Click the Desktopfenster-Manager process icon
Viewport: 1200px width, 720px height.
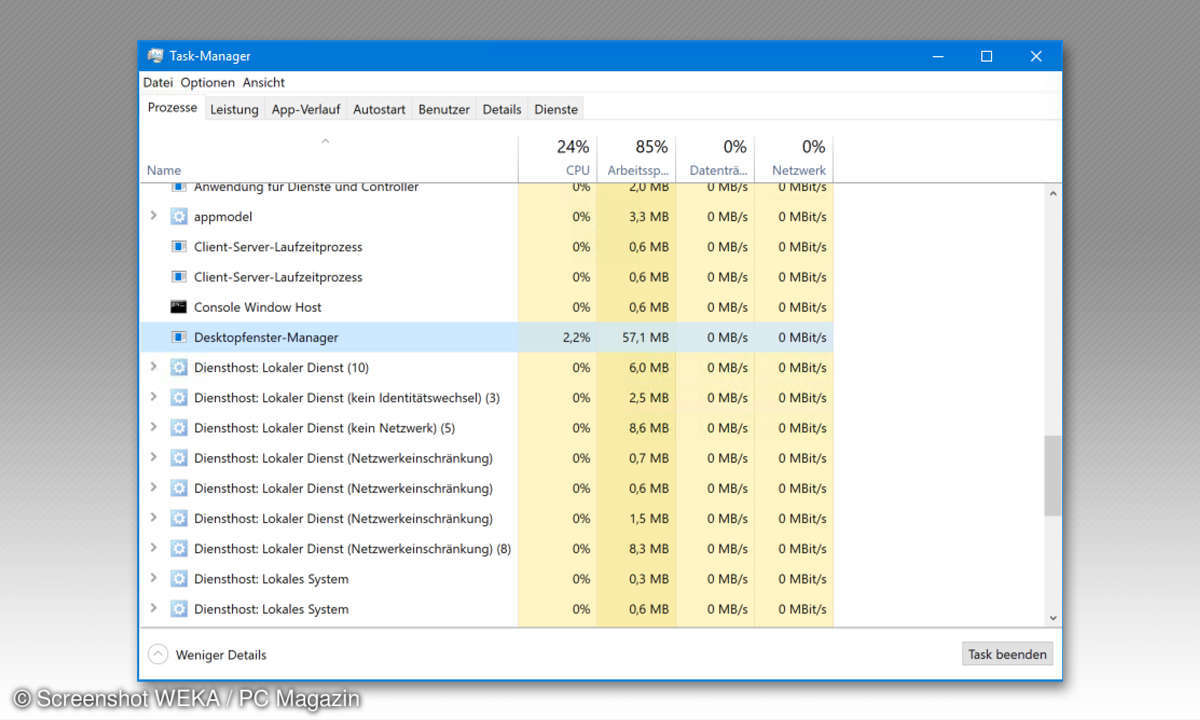click(179, 337)
